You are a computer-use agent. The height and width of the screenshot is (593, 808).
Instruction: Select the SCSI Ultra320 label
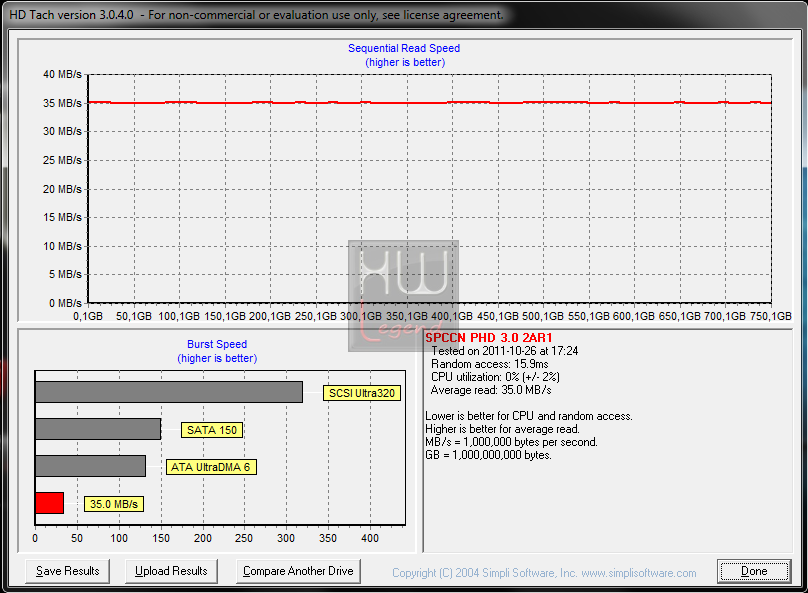point(362,393)
